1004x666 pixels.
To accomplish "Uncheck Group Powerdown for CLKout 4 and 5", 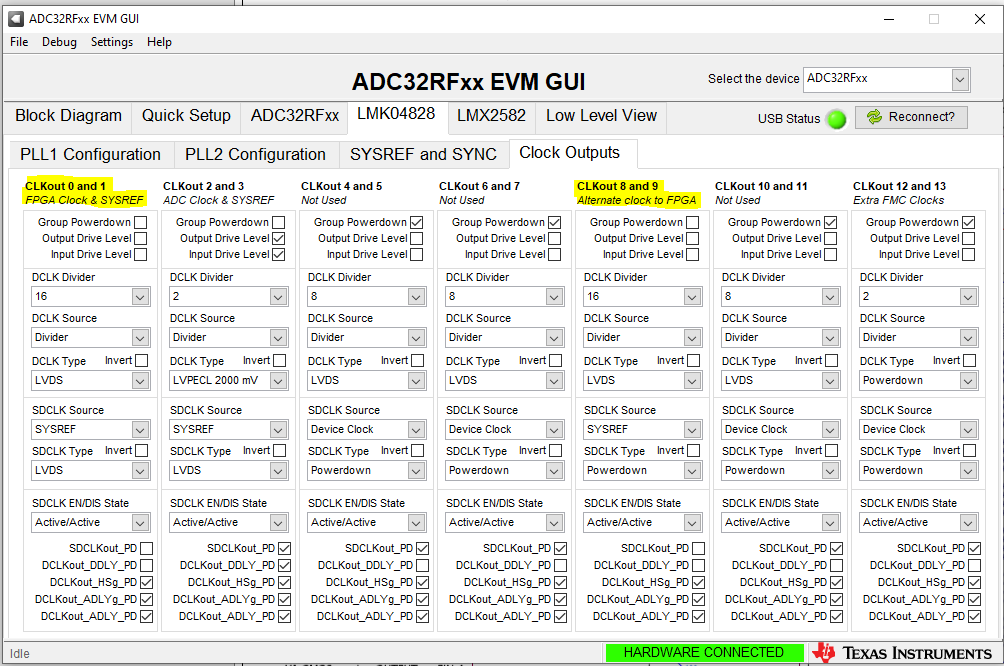I will pyautogui.click(x=417, y=222).
